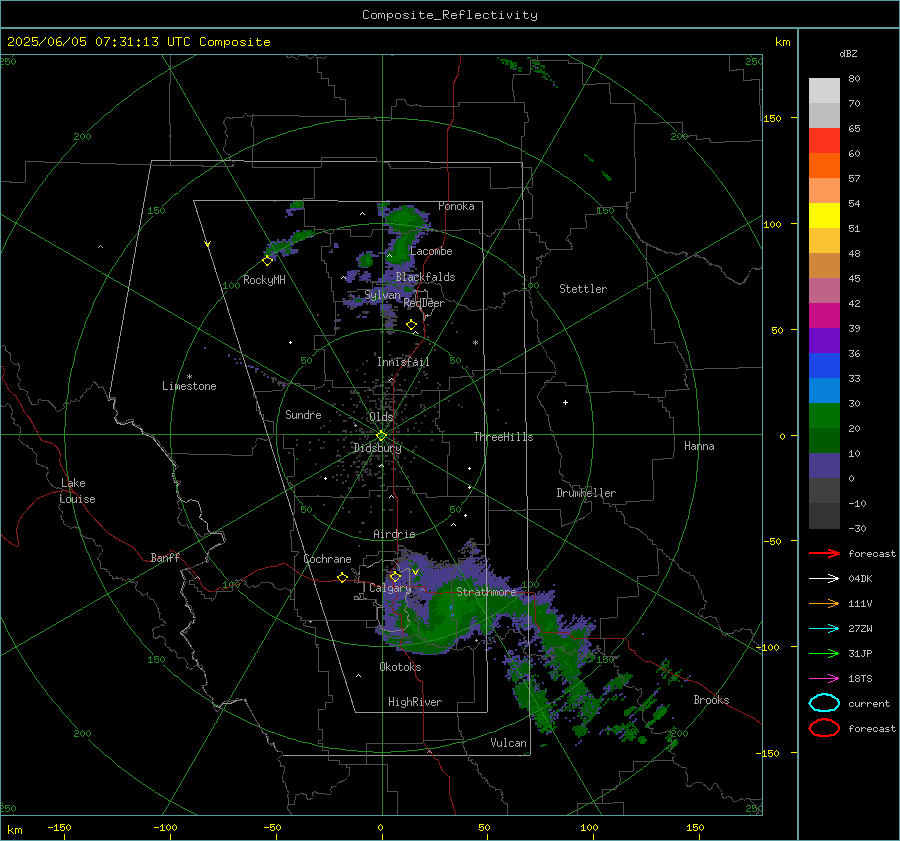Click the Vulcan city label
Screen dimensions: 900x841
pos(509,743)
